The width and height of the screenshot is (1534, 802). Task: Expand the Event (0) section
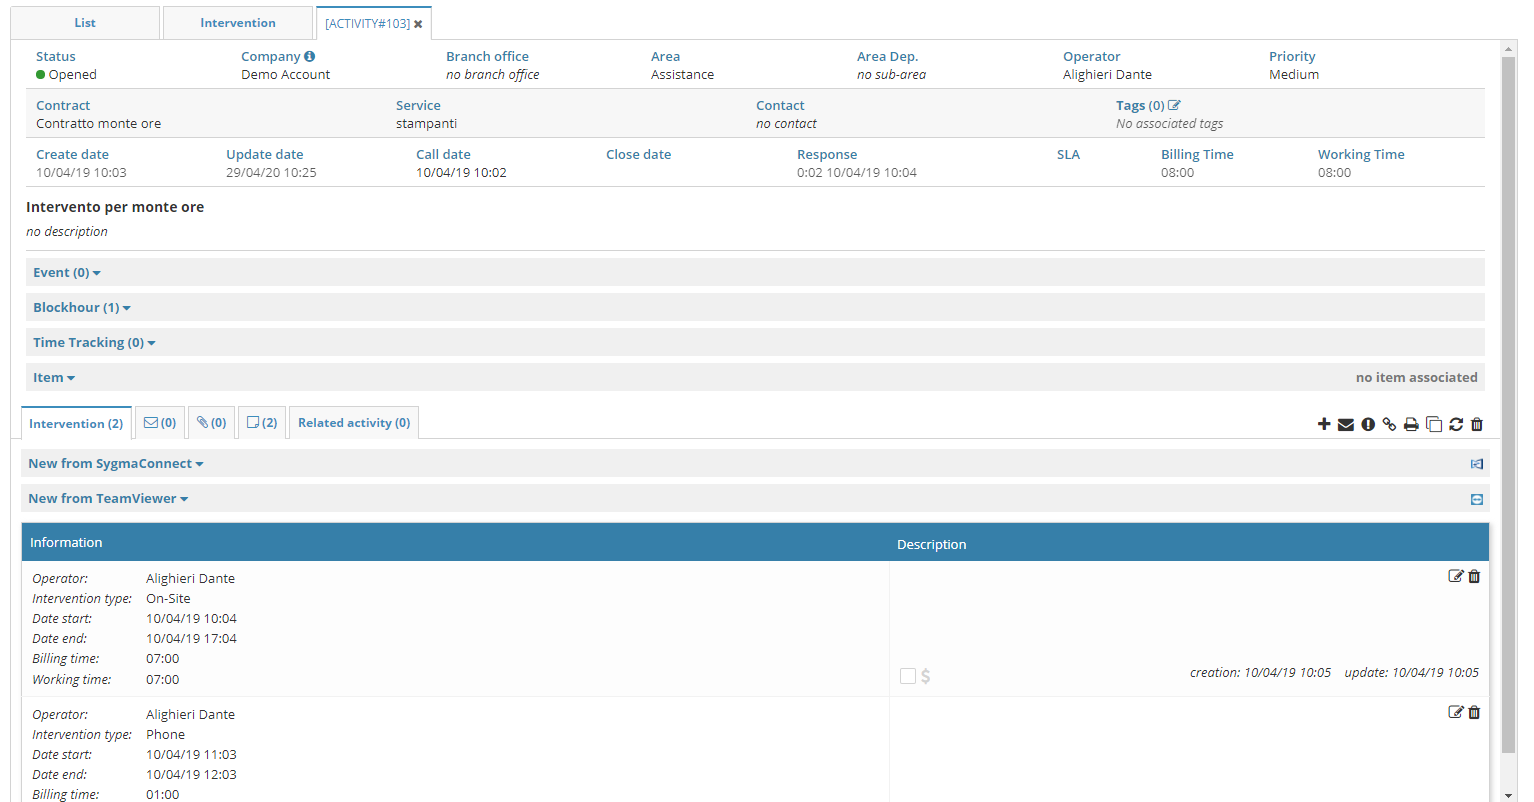coord(66,272)
